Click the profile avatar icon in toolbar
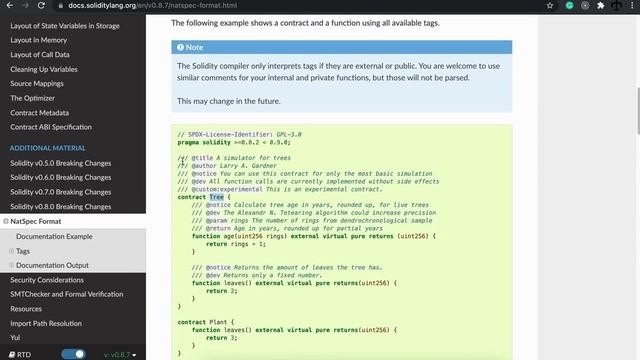 click(x=616, y=5)
